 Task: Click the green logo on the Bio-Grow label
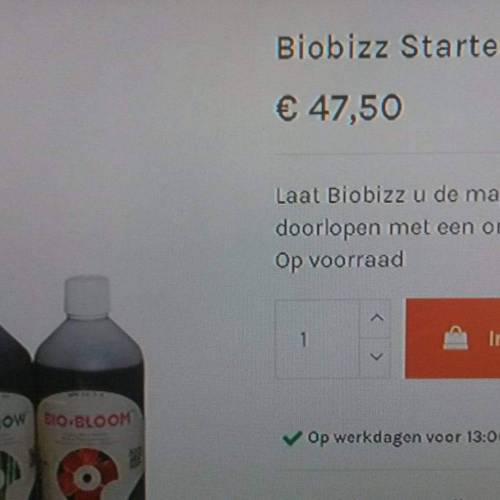(12, 472)
